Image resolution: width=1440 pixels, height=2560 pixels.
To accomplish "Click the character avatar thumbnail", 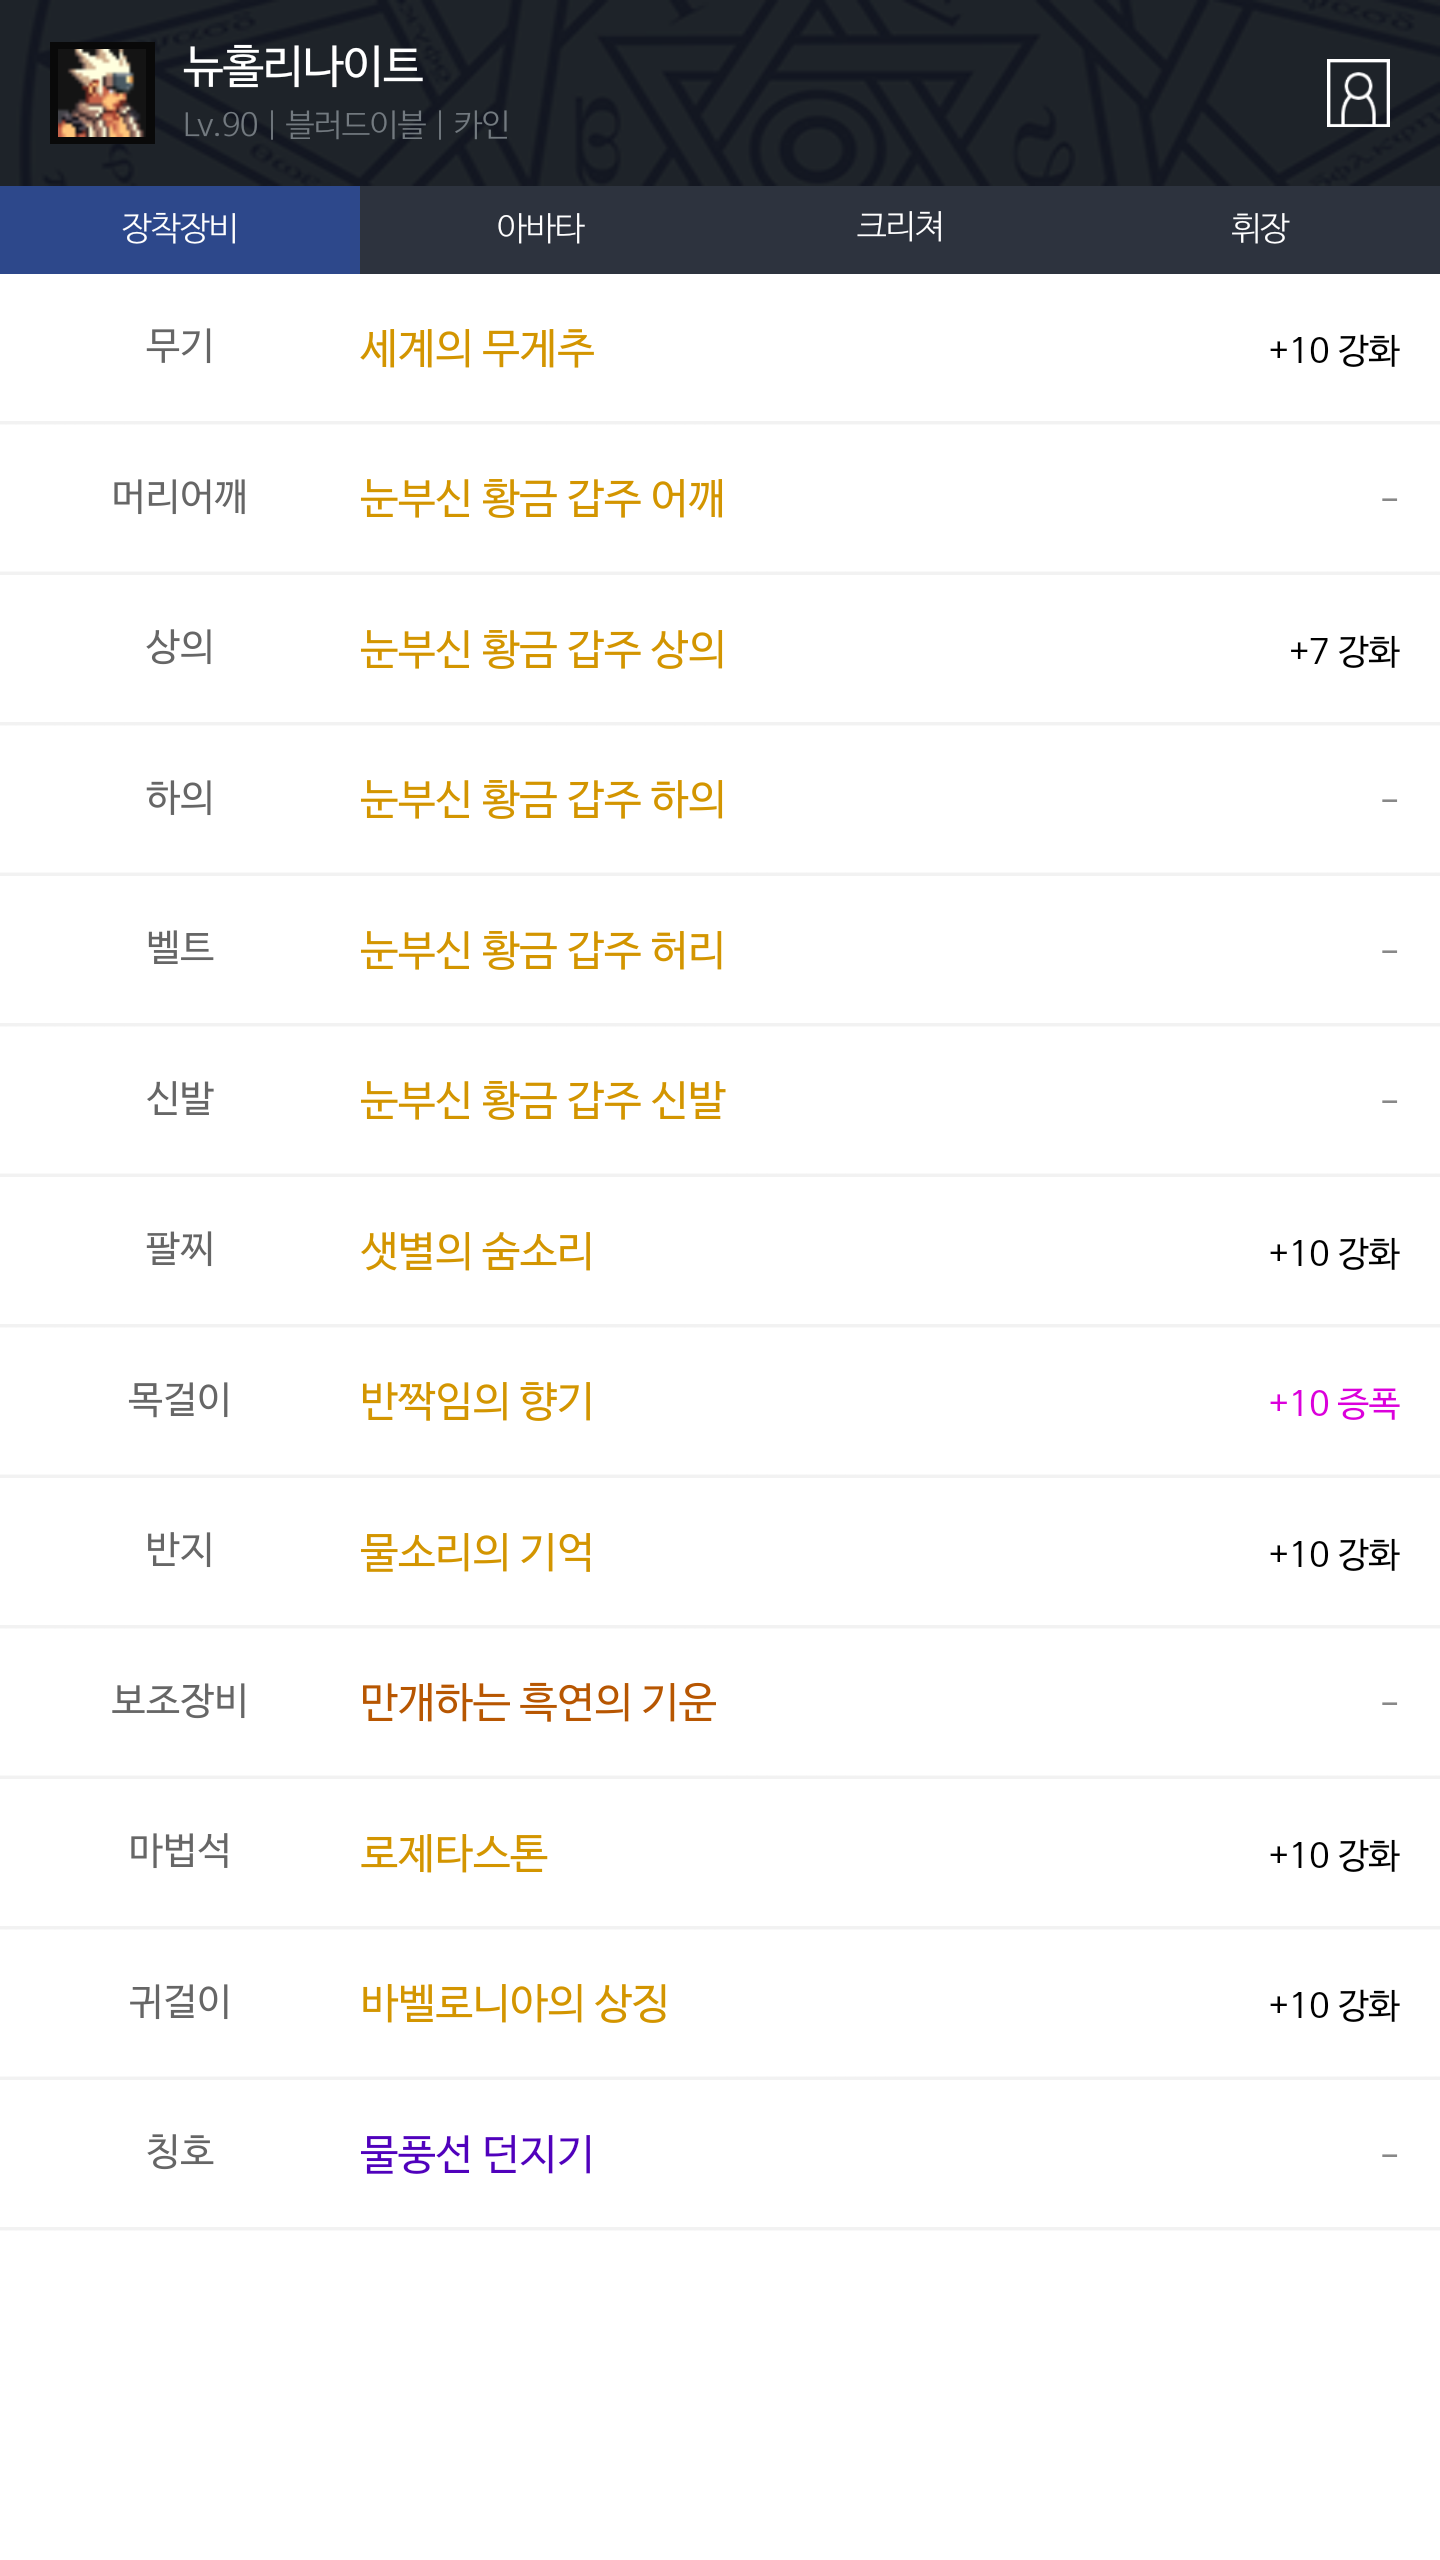I will click(102, 93).
